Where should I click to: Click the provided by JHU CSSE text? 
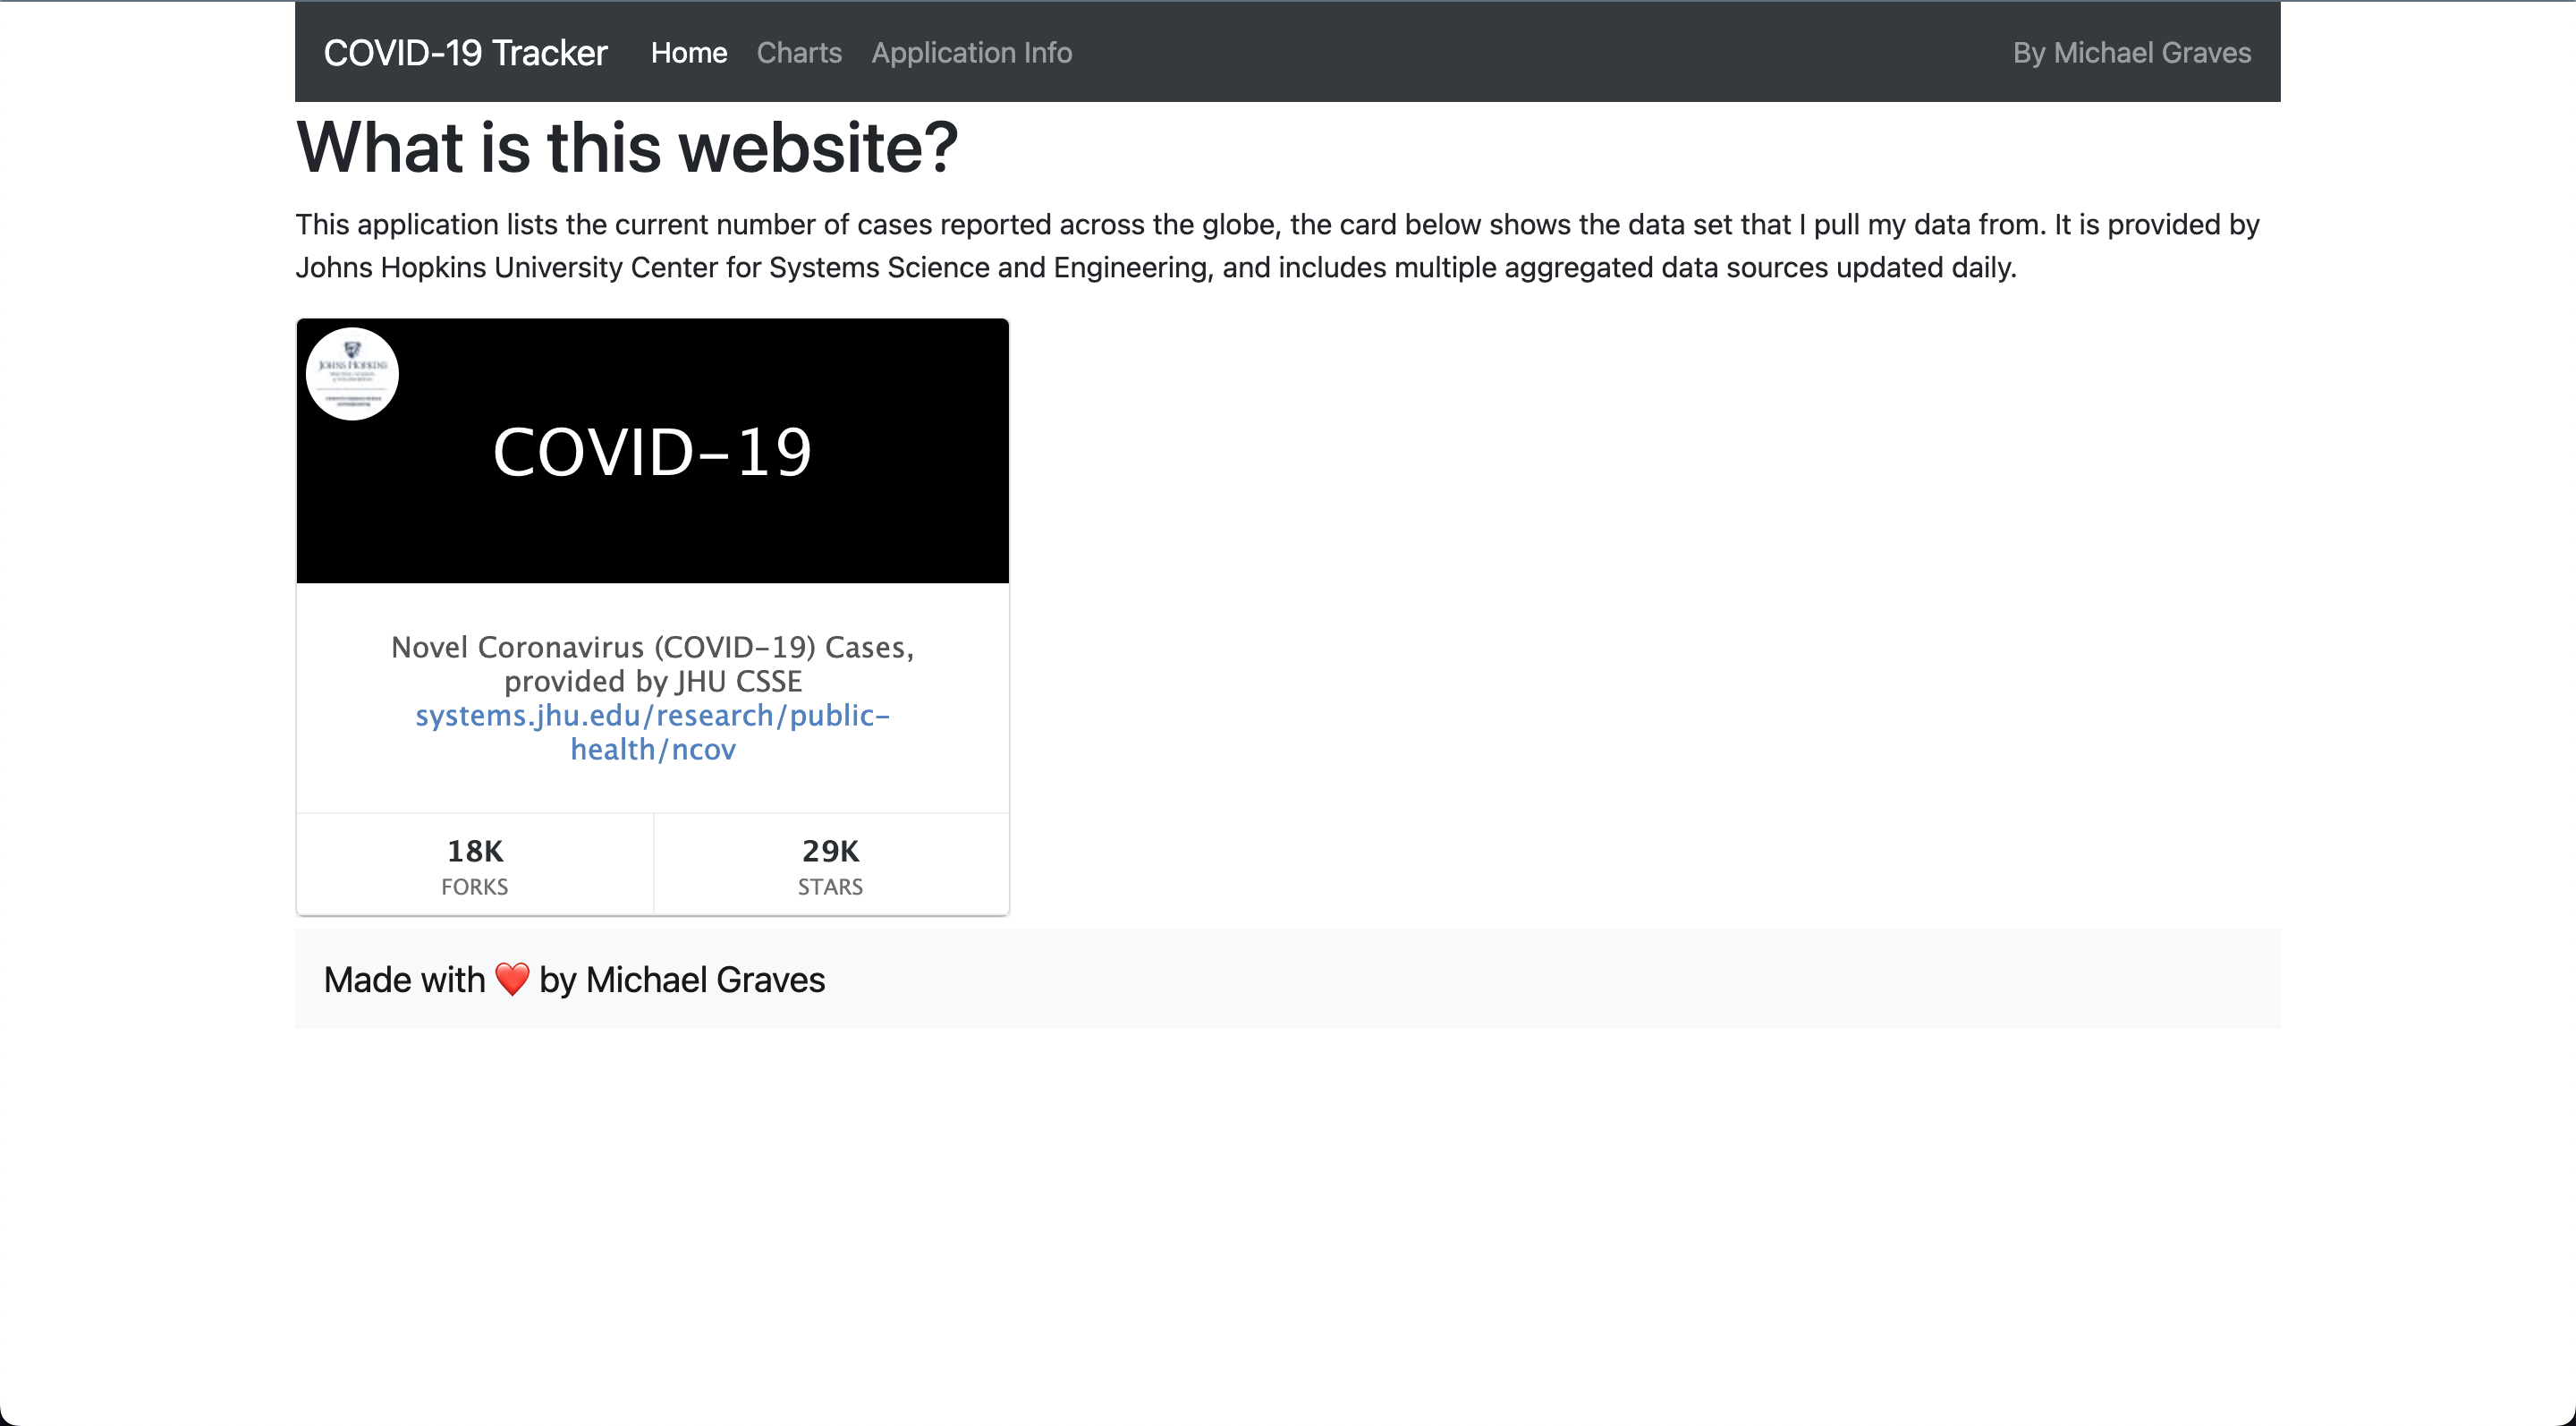tap(652, 681)
